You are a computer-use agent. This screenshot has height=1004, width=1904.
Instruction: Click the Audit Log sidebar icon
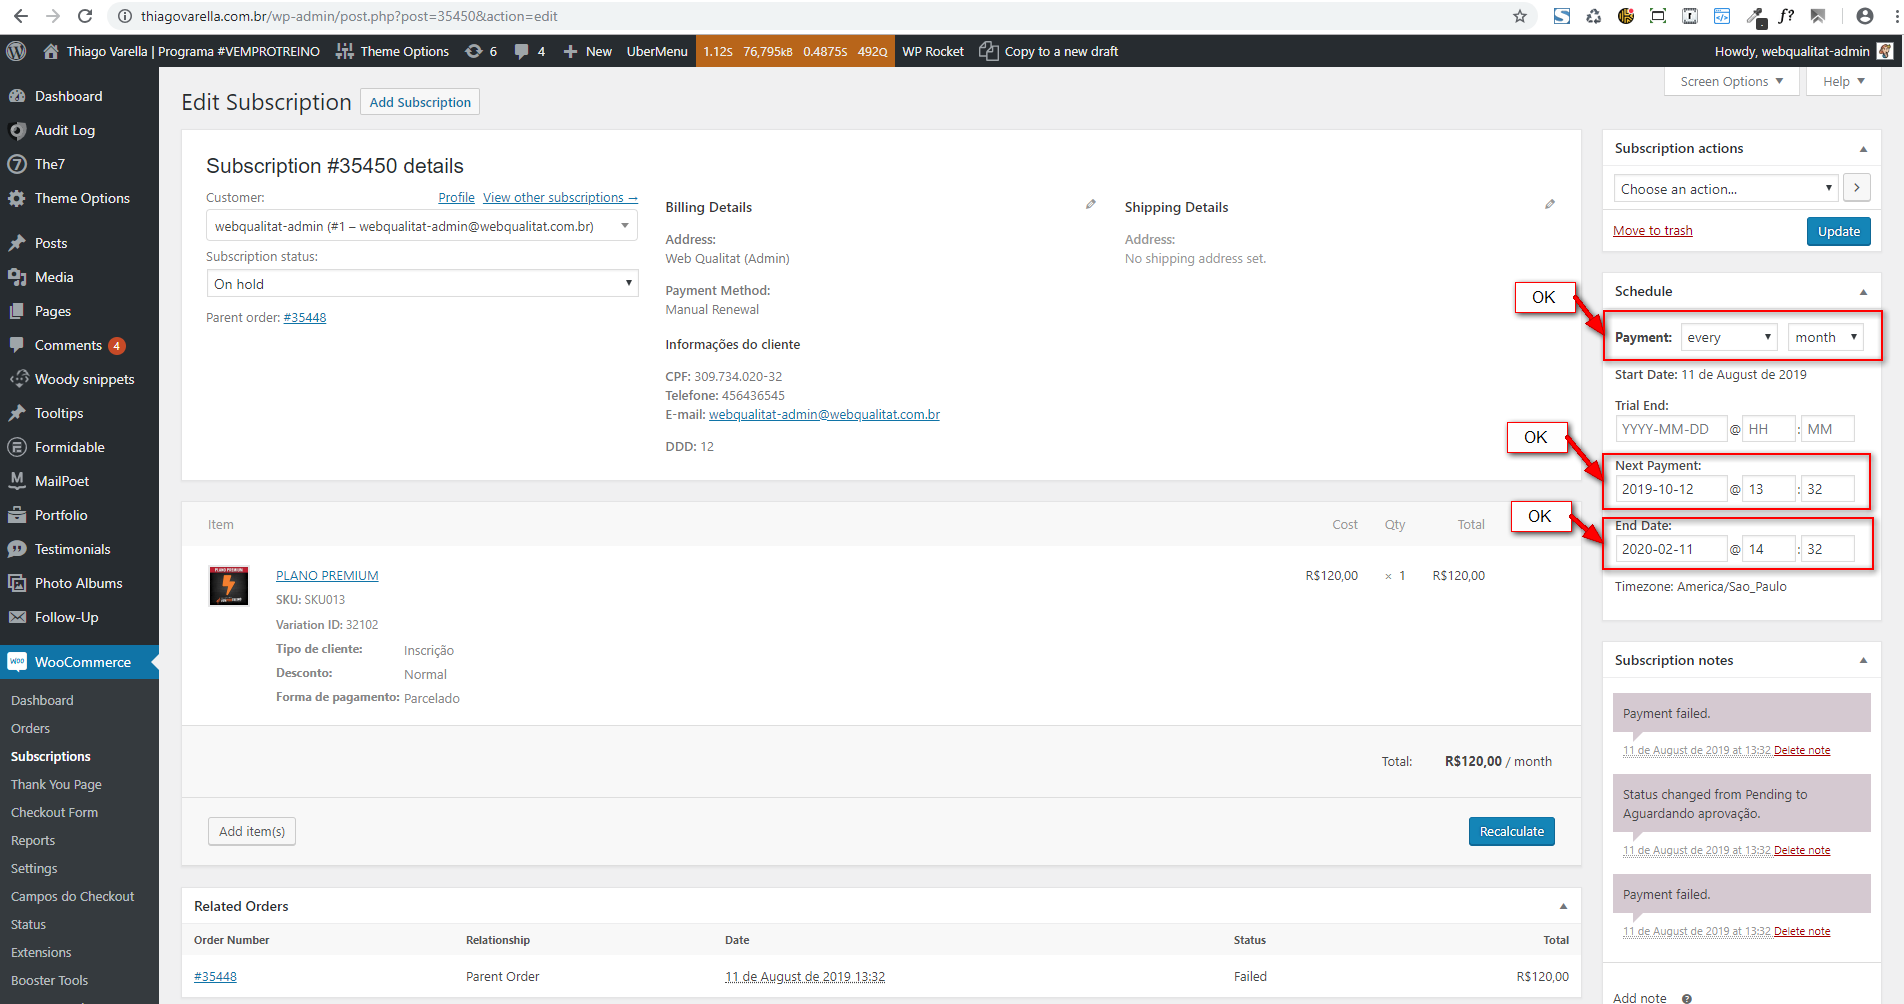[x=17, y=130]
